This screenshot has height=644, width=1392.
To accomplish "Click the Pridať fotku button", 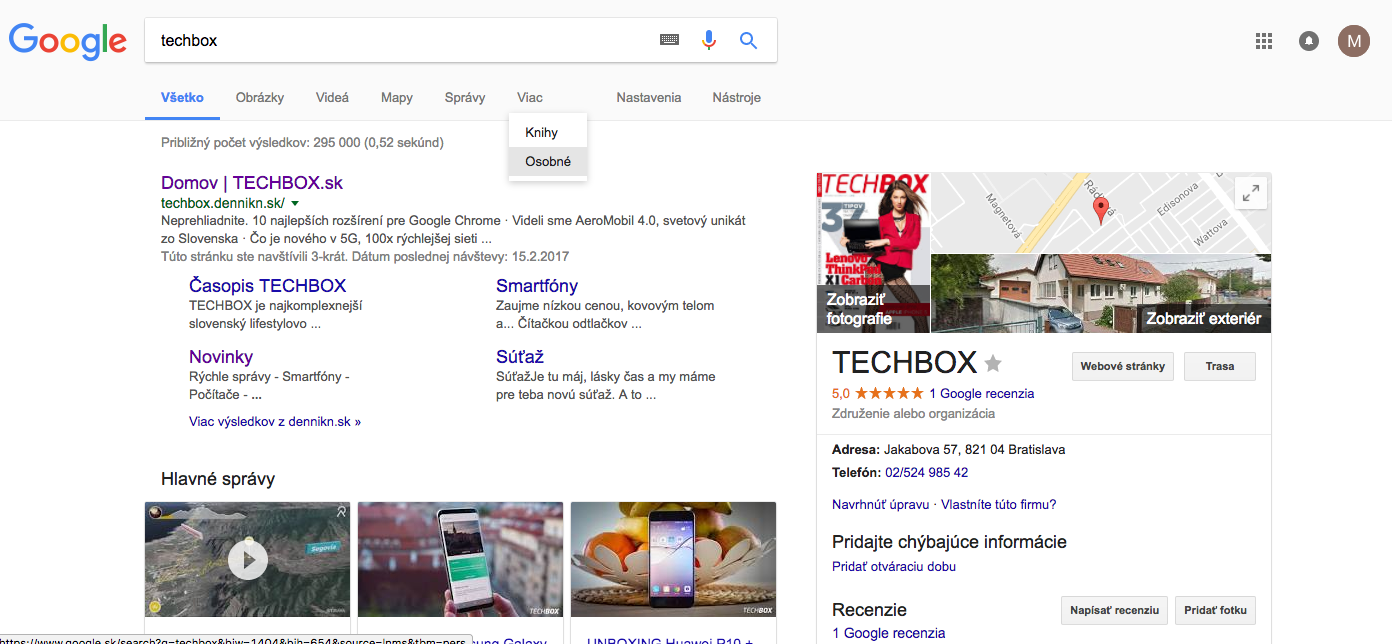I will (x=1216, y=610).
